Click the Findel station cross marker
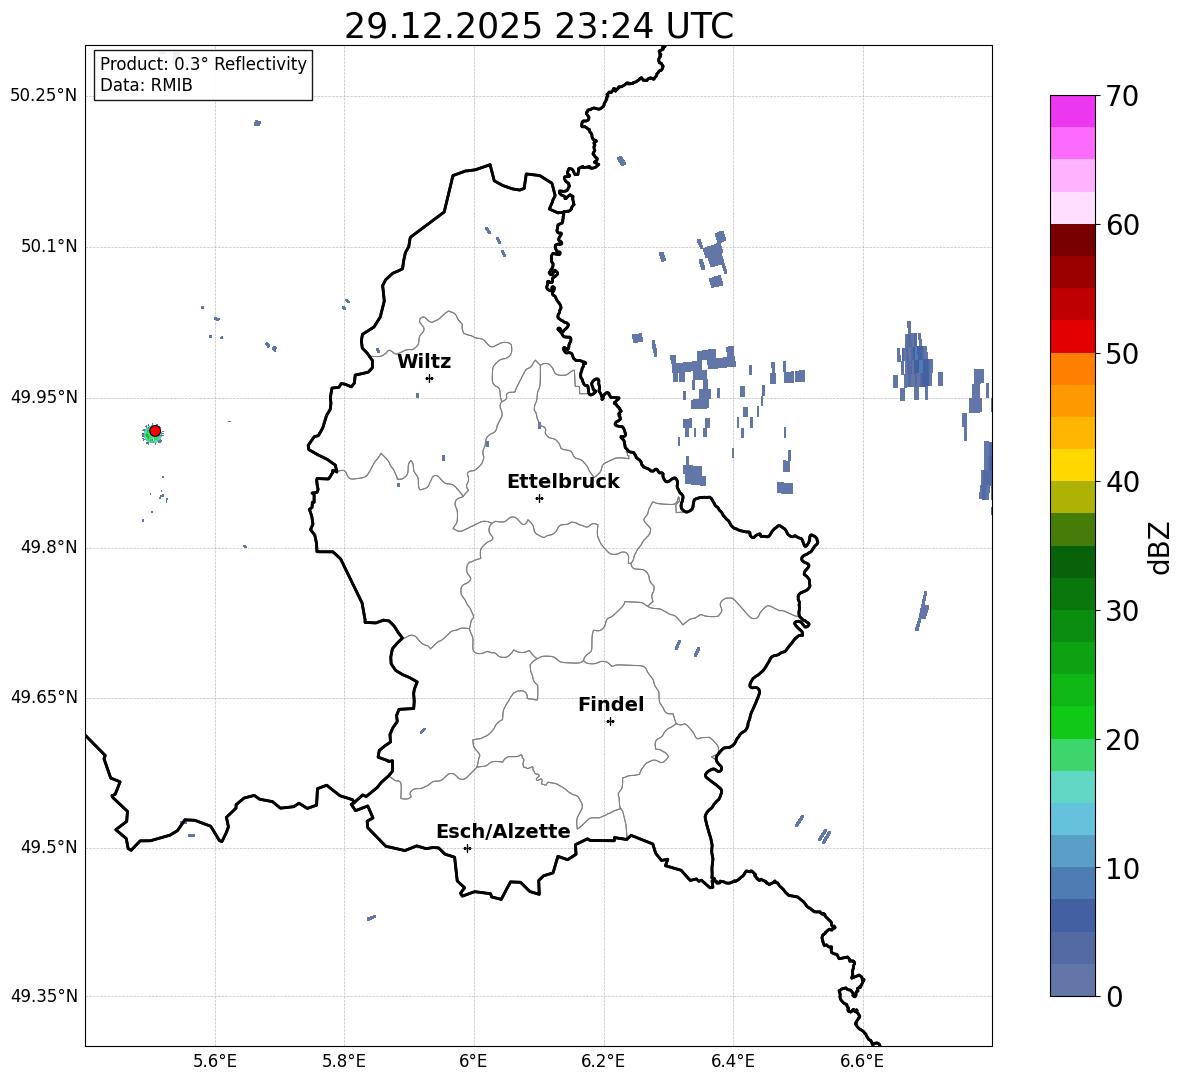 point(610,722)
